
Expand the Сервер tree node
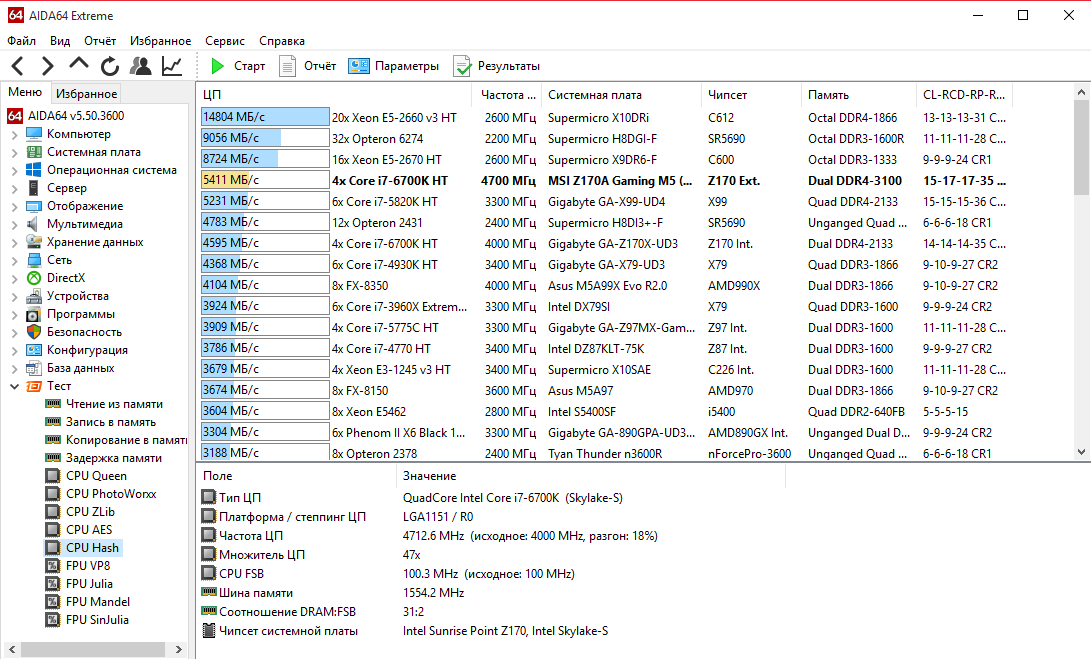15,189
